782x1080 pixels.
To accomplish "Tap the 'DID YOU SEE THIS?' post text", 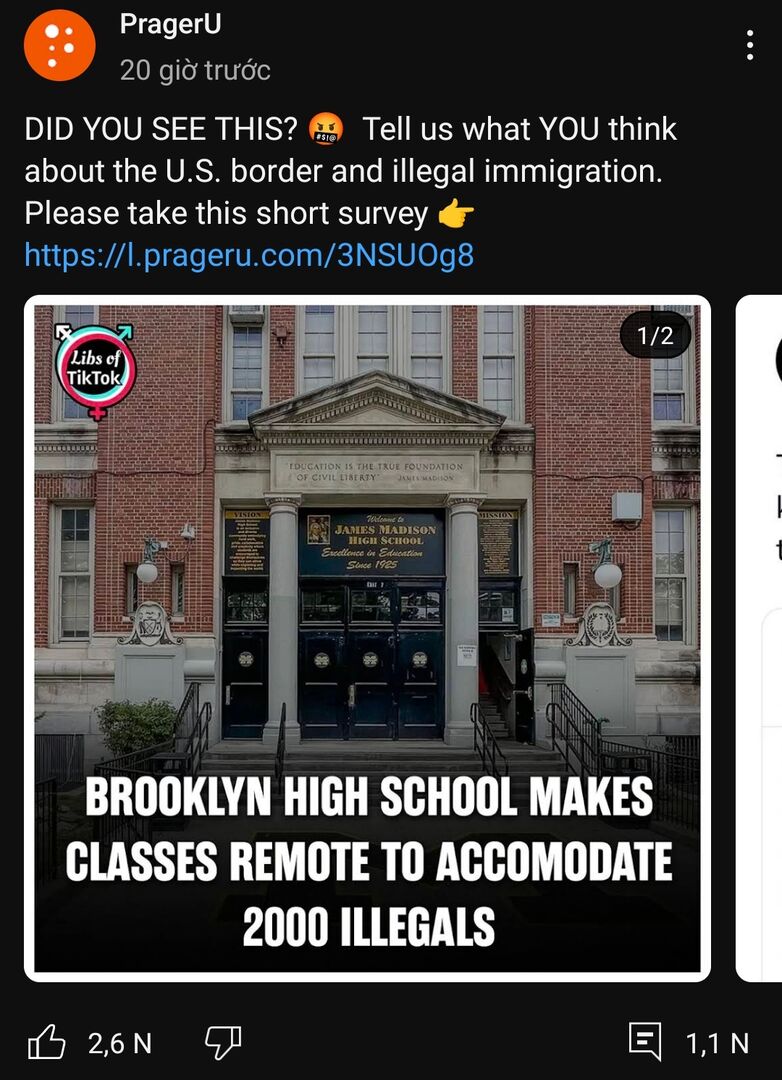I will 161,129.
